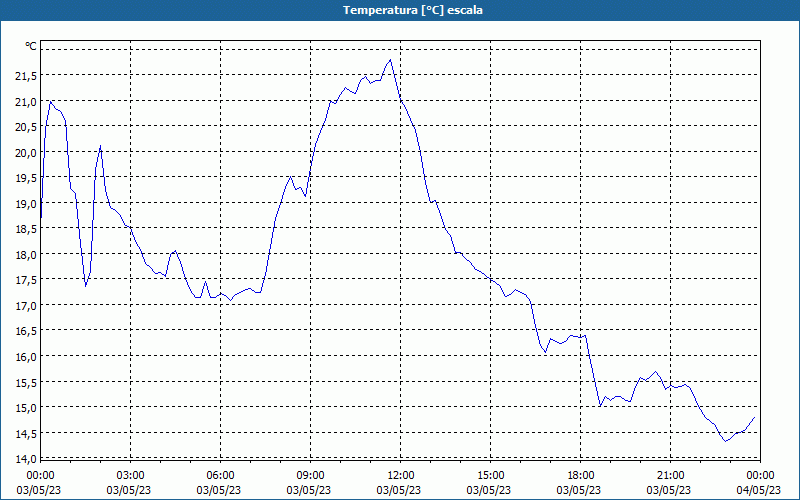Select the 19,0 temperature axis label
The image size is (800, 500).
click(x=26, y=204)
